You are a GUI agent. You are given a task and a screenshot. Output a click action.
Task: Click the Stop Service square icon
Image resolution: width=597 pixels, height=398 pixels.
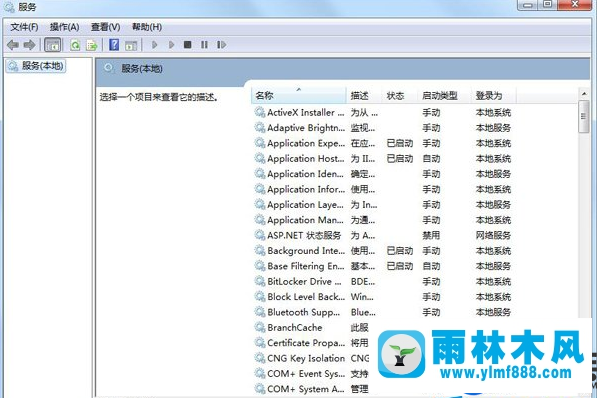187,45
